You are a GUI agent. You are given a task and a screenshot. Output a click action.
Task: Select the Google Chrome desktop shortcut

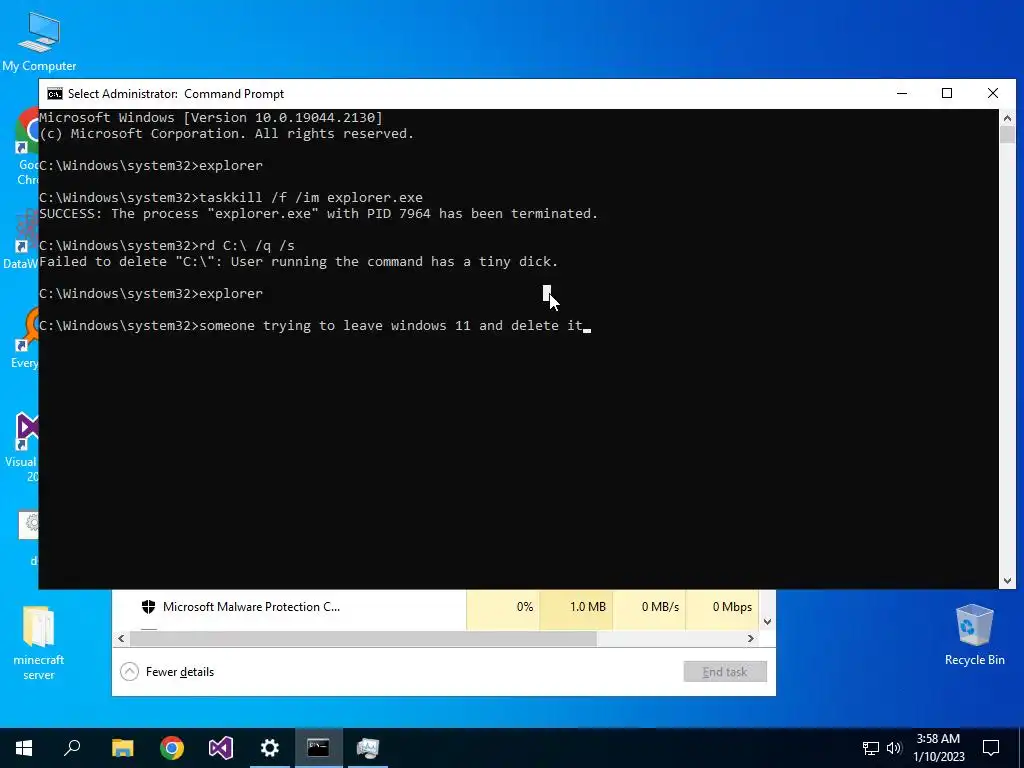click(x=27, y=147)
